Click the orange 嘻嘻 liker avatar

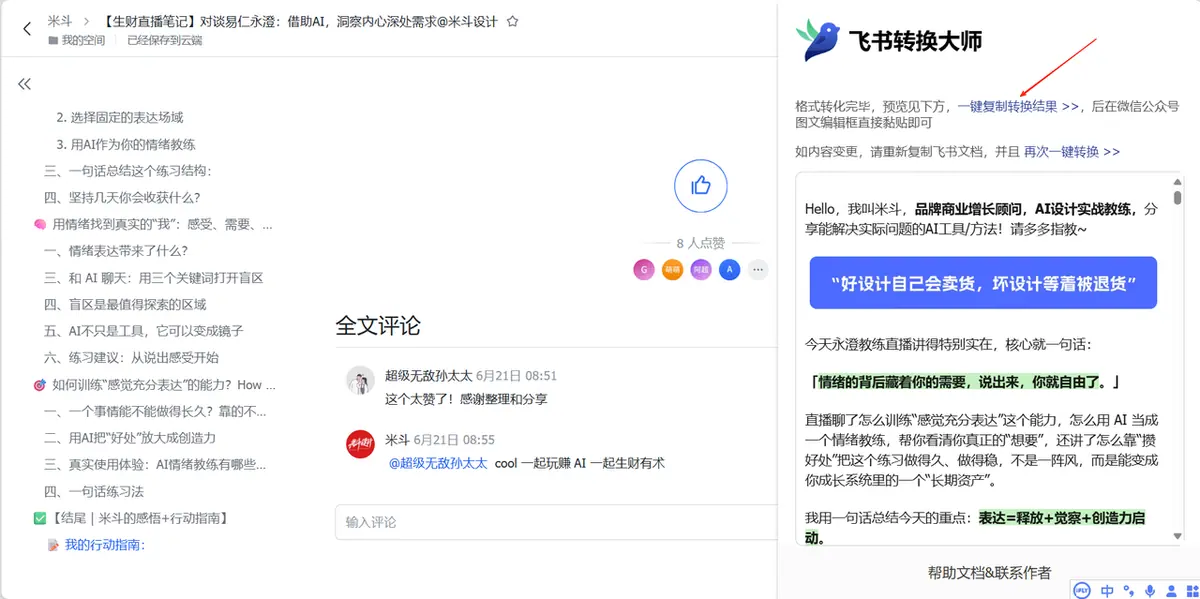(x=672, y=269)
